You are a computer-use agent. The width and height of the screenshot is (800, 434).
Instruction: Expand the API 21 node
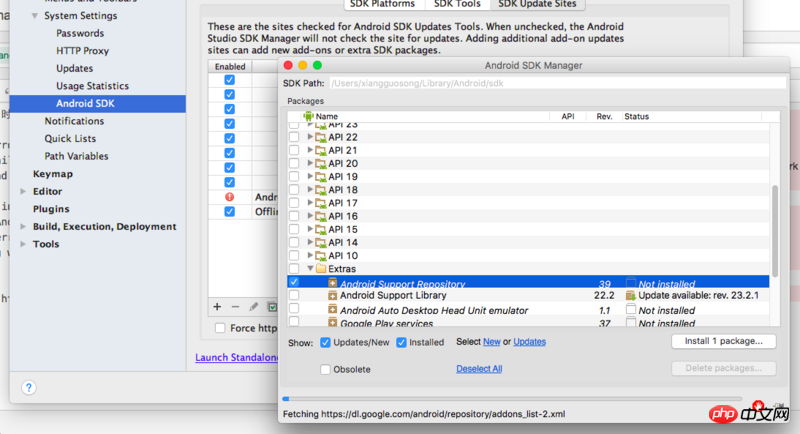[x=310, y=150]
